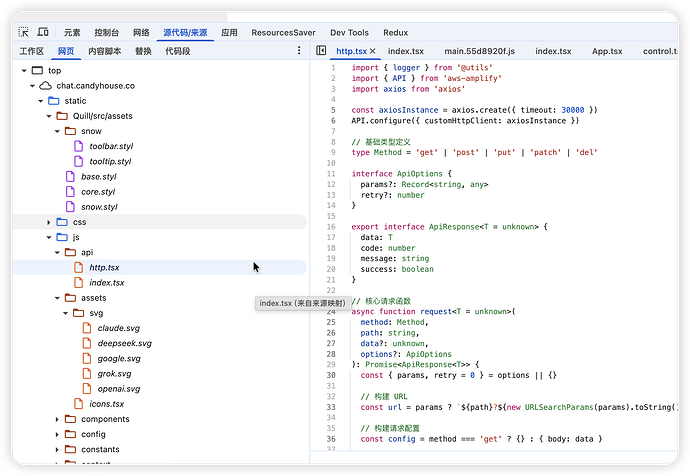
Task: Switch to the App.tsx editor tab
Action: (x=607, y=51)
